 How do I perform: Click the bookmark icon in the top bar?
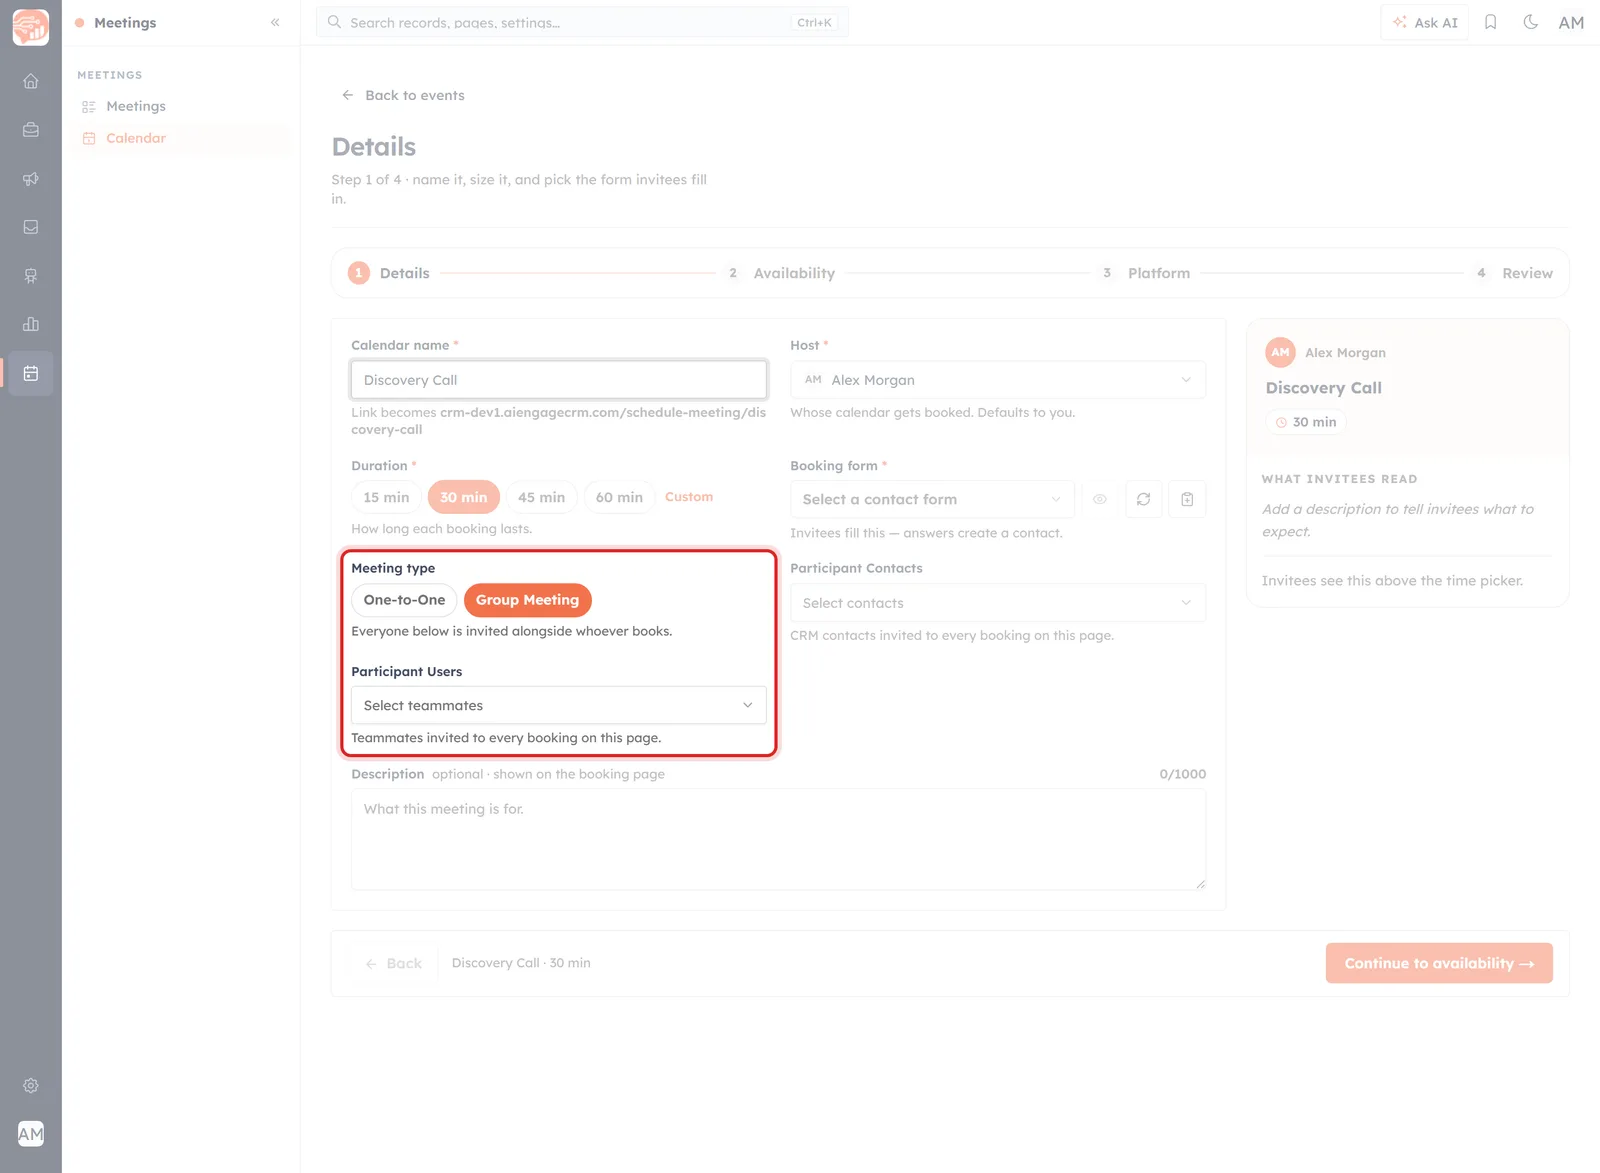click(1490, 22)
